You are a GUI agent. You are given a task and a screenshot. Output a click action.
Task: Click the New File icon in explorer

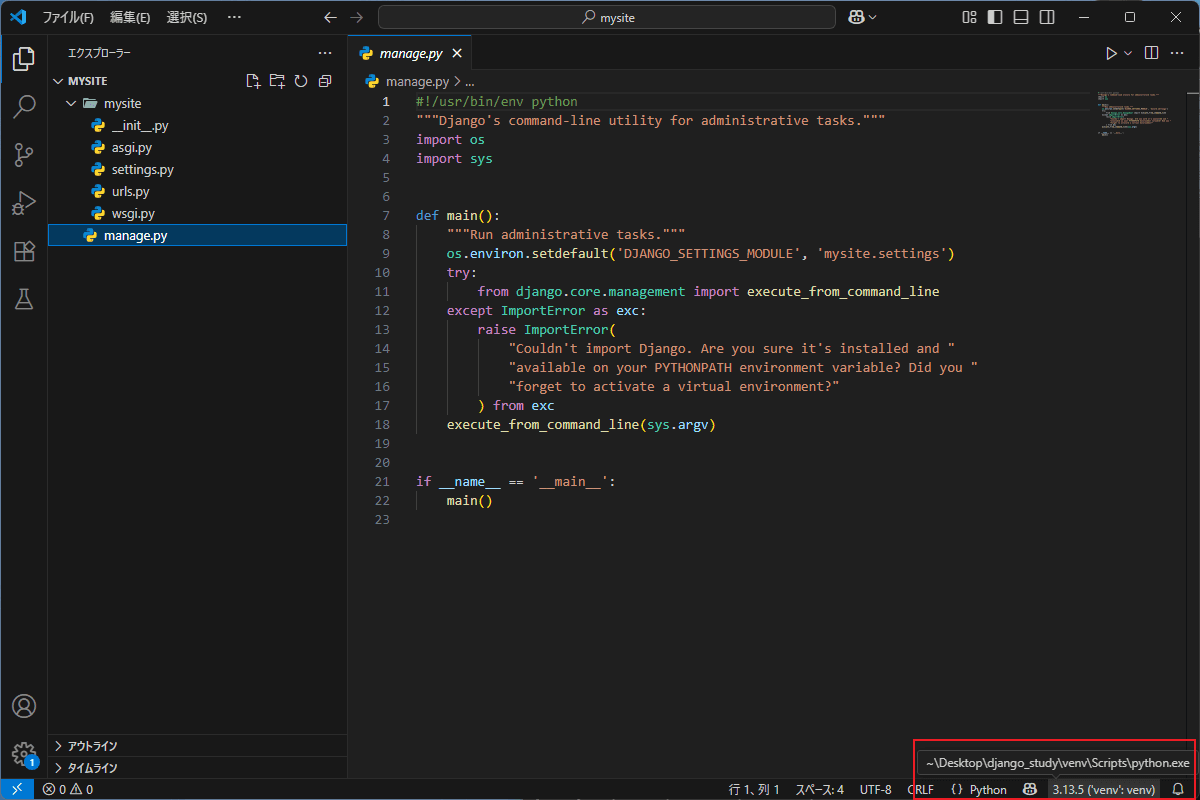pyautogui.click(x=253, y=81)
